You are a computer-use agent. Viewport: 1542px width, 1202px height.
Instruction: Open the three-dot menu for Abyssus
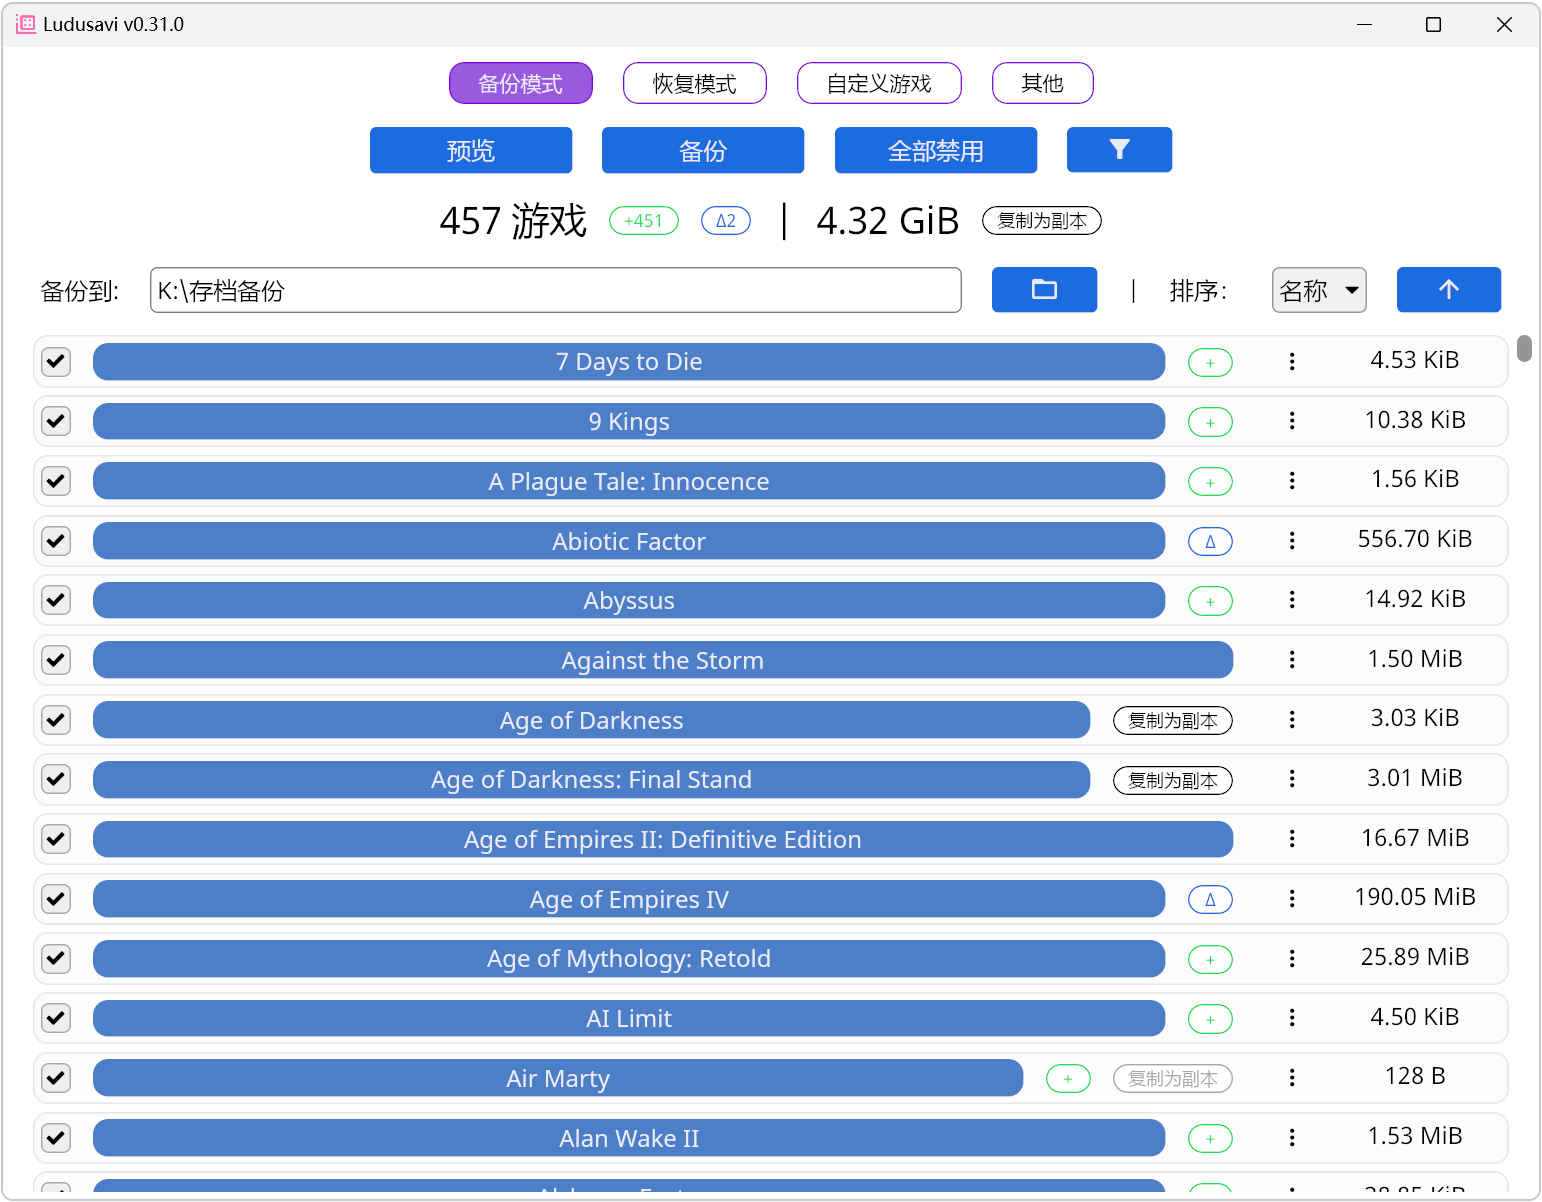pyautogui.click(x=1292, y=600)
